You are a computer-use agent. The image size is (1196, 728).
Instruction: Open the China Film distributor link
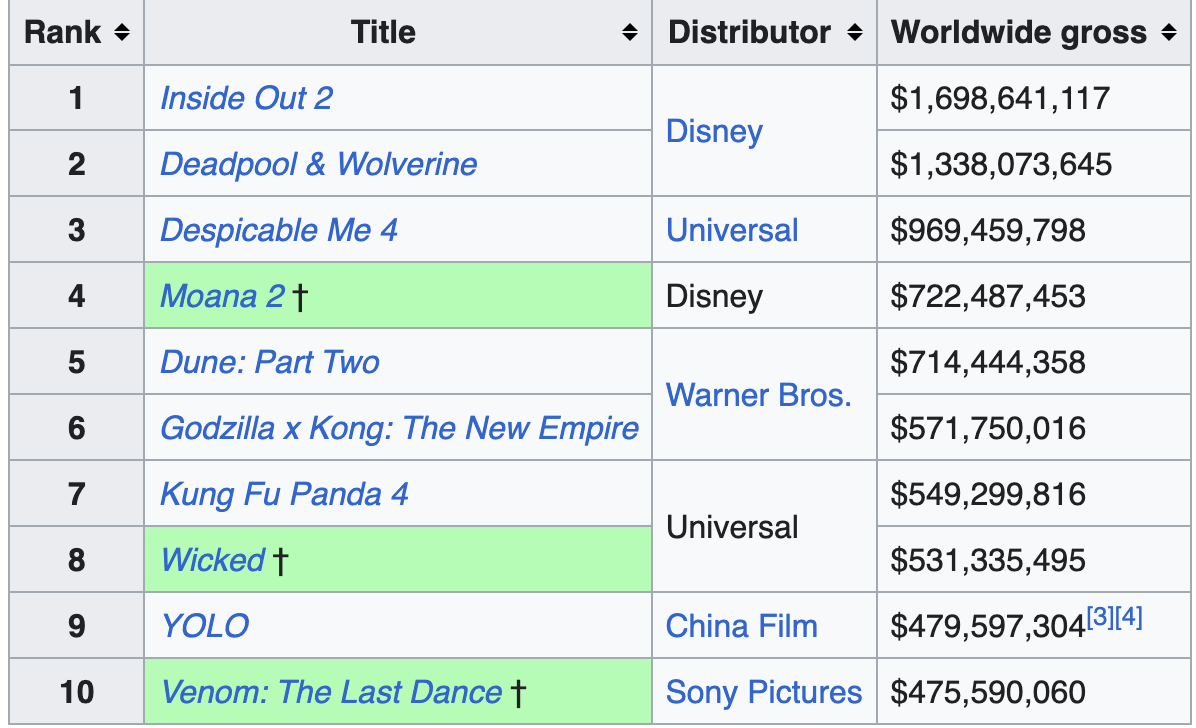pos(741,627)
